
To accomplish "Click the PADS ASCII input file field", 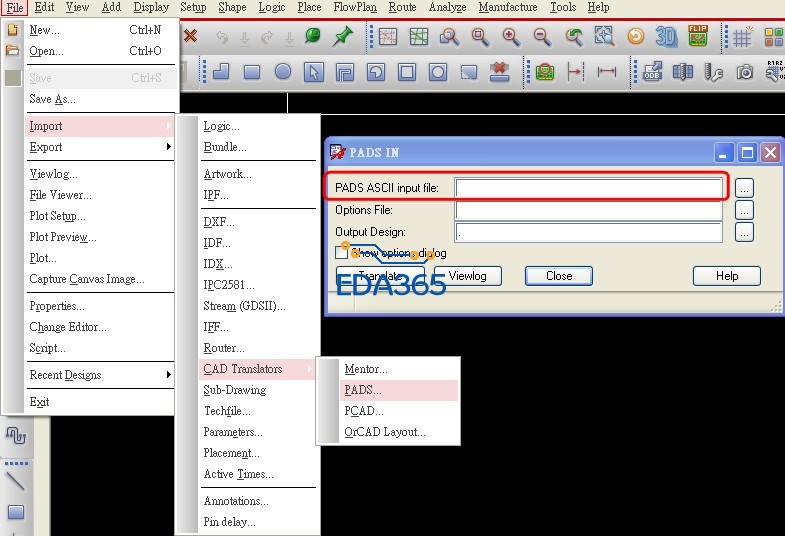I will pyautogui.click(x=588, y=188).
